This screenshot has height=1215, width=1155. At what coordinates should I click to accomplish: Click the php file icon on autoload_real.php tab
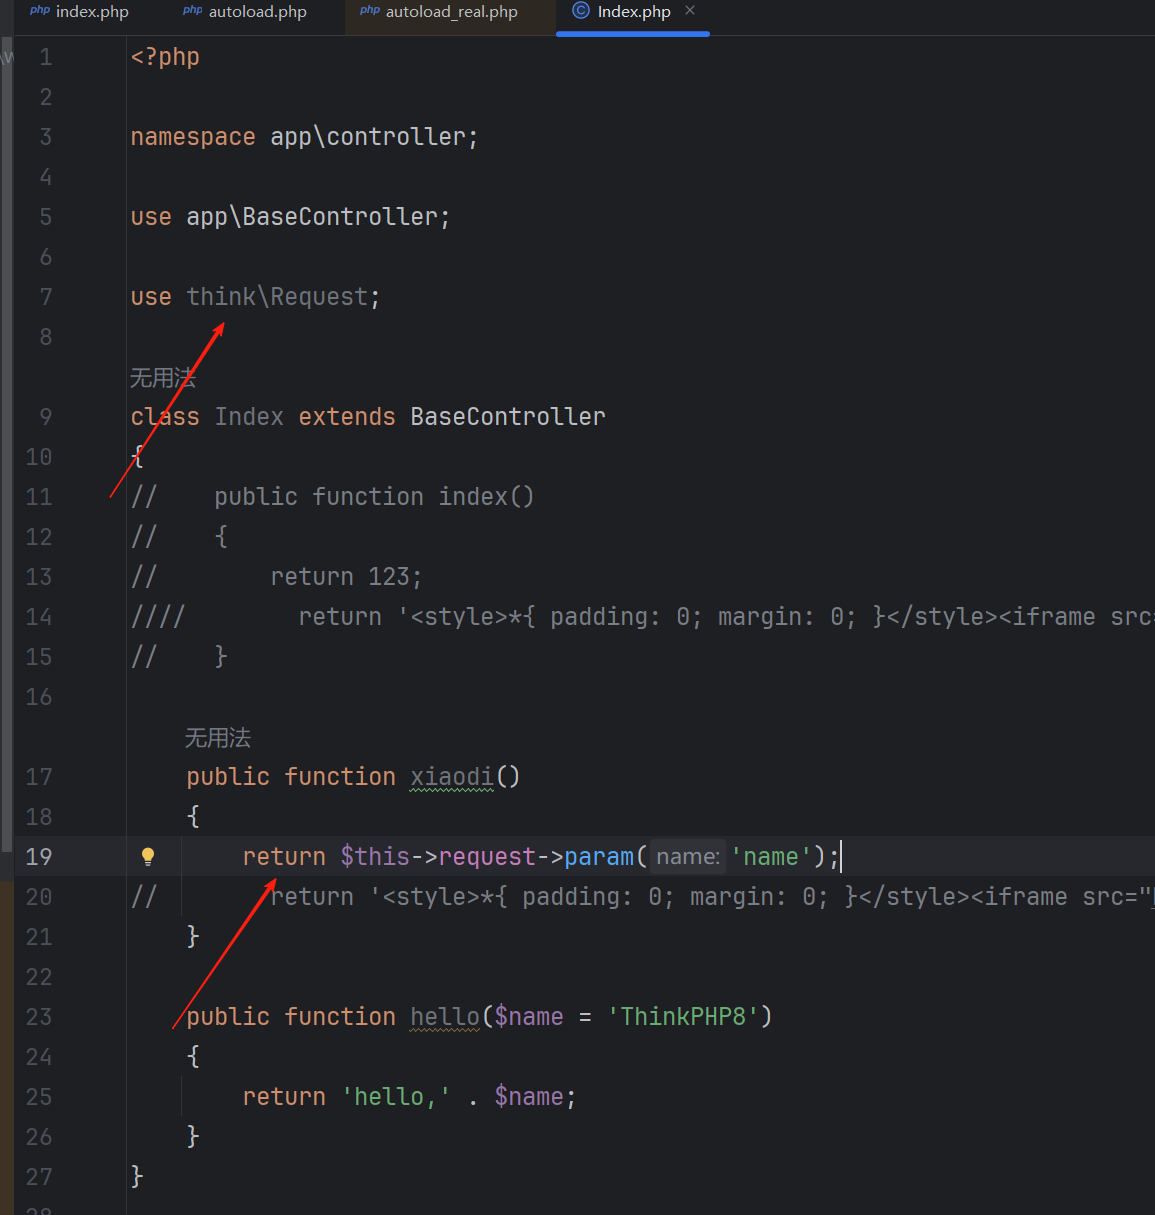(x=370, y=10)
